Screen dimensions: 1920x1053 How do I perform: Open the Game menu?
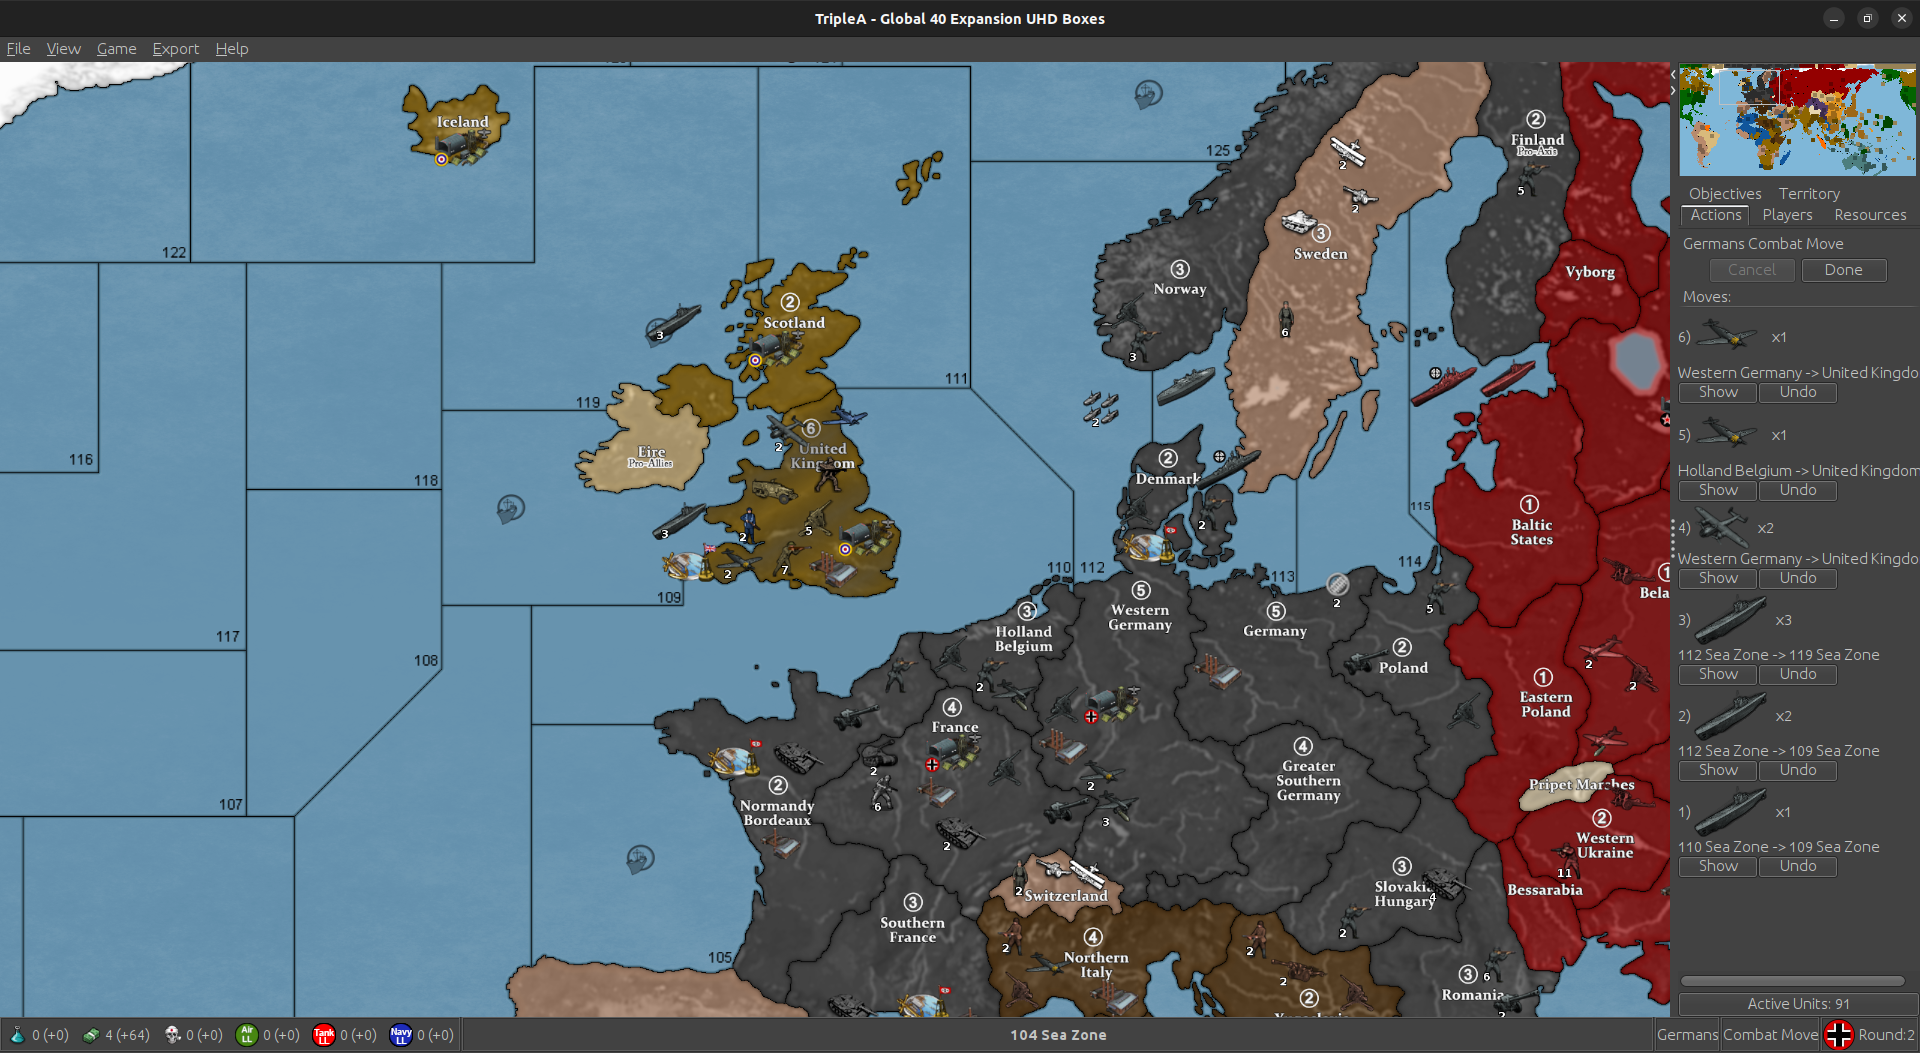[116, 48]
